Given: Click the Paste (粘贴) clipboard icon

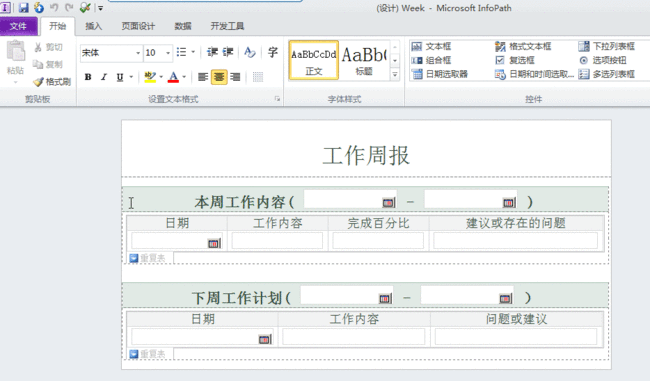Looking at the screenshot, I should point(16,52).
